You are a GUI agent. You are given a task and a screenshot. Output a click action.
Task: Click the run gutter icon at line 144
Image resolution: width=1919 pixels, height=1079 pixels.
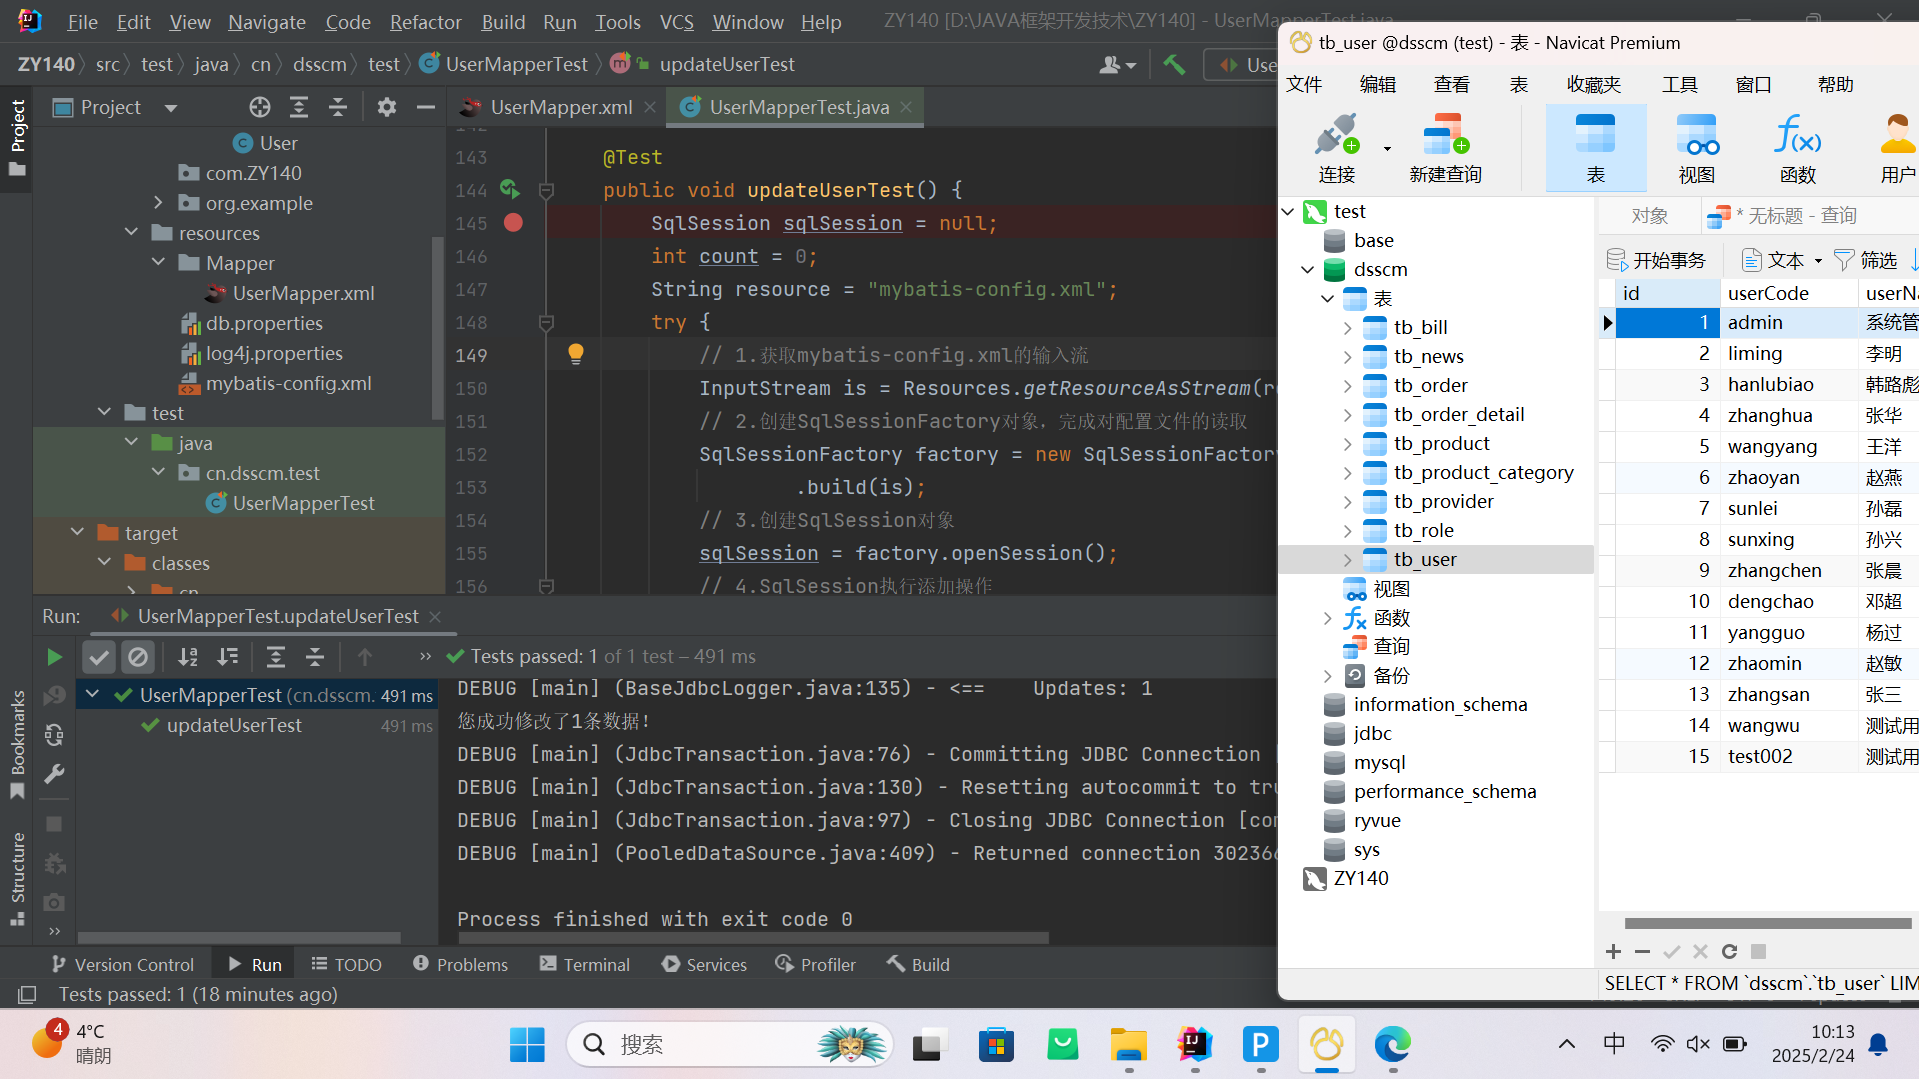(510, 189)
